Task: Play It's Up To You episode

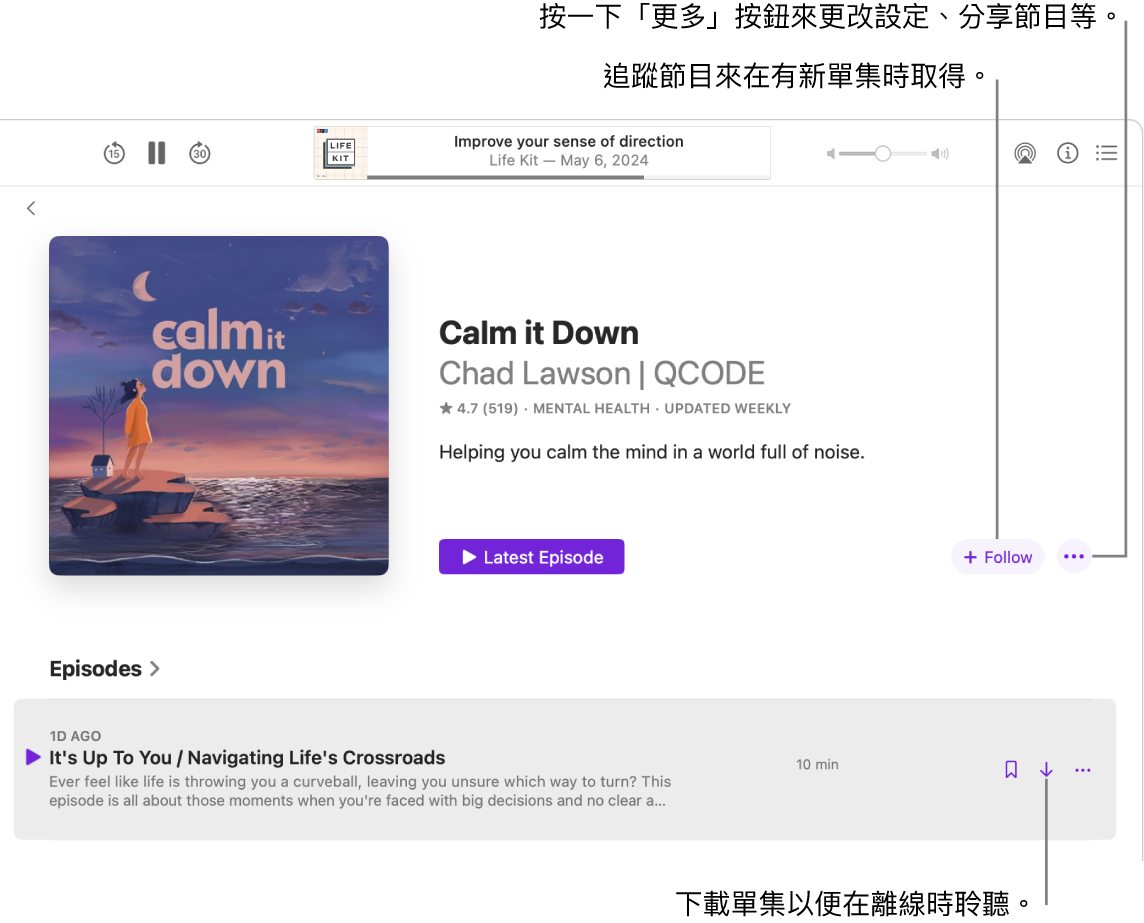Action: 32,757
